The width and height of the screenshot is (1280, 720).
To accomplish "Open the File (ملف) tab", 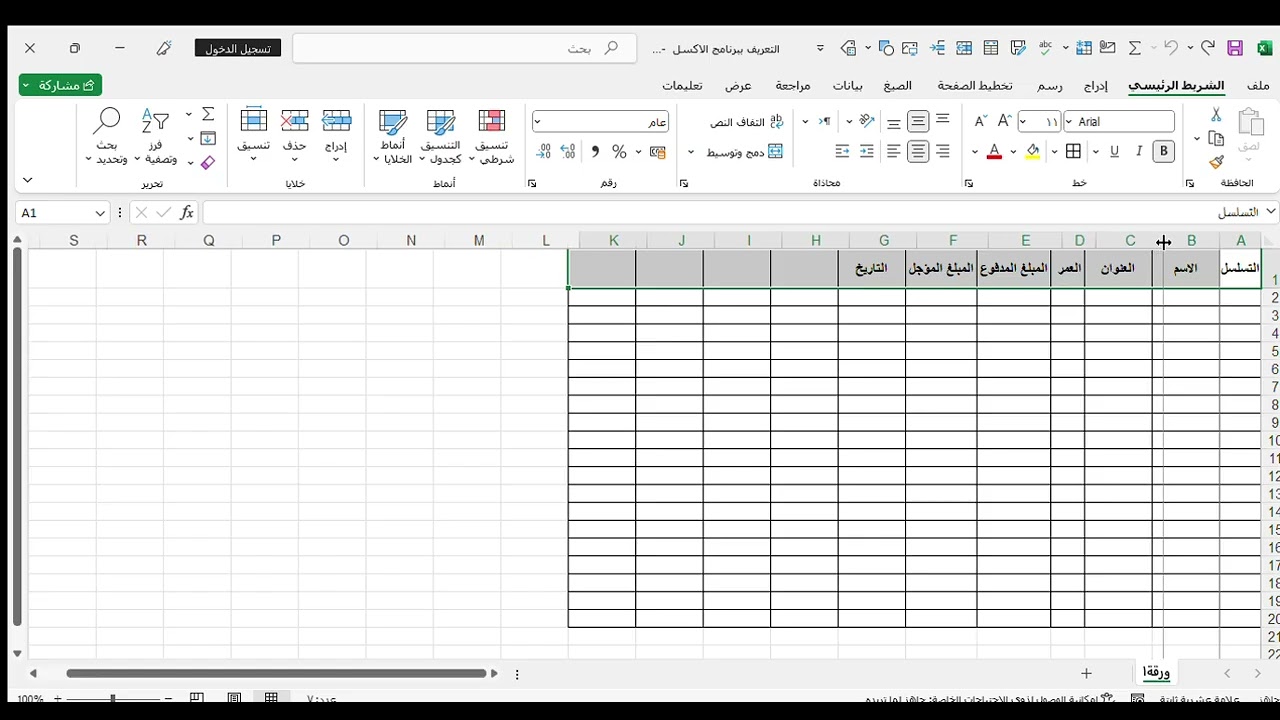I will click(x=1258, y=86).
